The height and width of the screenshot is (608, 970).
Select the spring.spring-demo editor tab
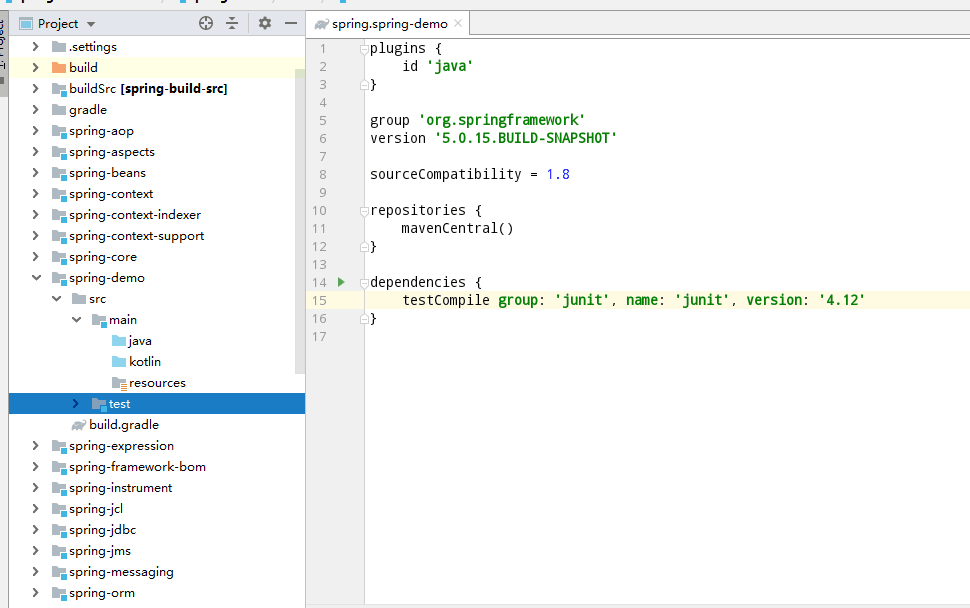(388, 24)
